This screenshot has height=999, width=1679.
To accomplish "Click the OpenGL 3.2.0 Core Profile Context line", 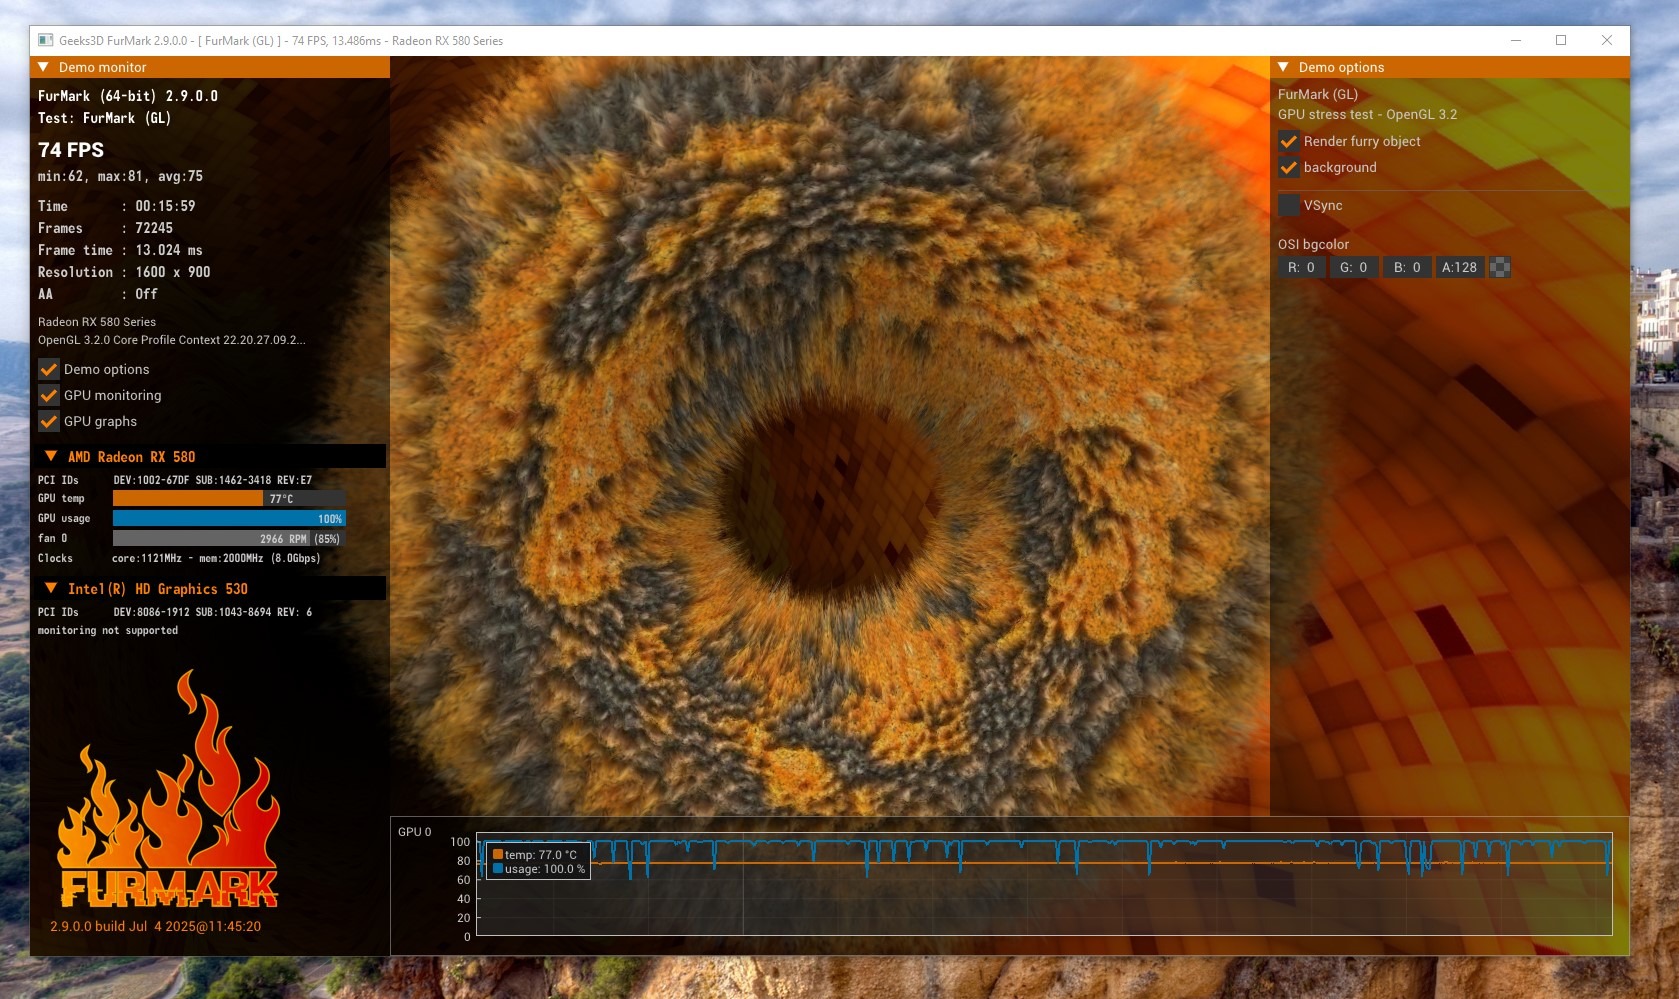I will [x=172, y=340].
